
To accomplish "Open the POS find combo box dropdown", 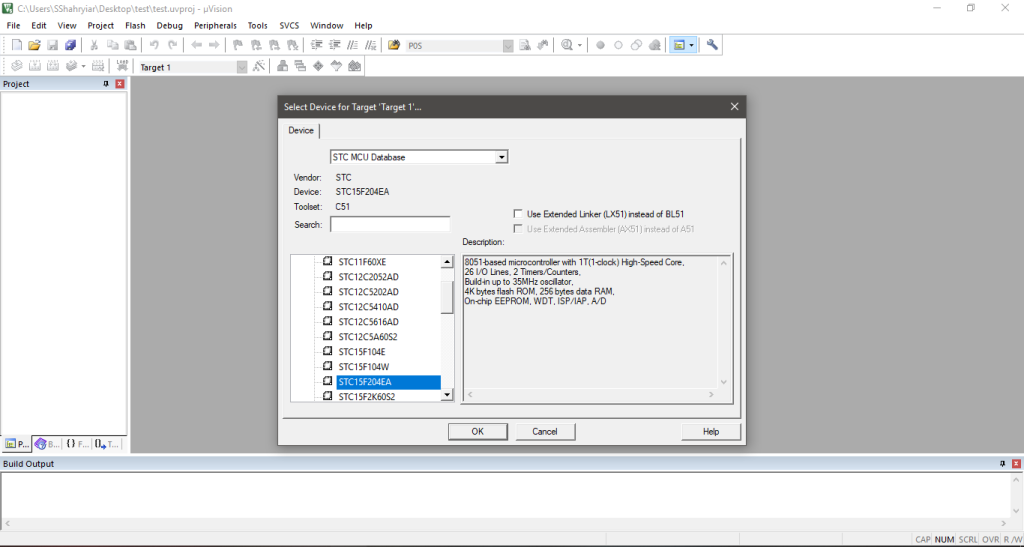I will coord(507,45).
